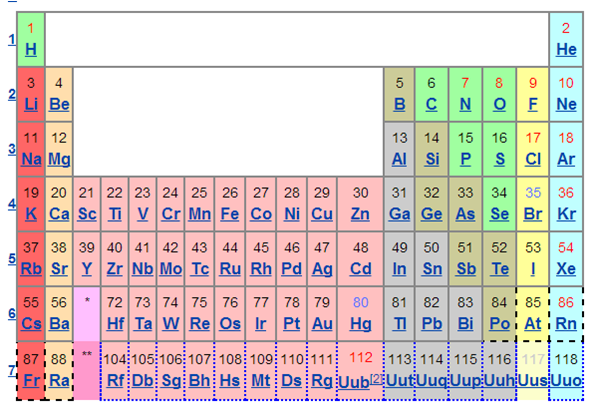Viewport: 593px width, 410px height.
Task: Click the Gold (Au) element link
Action: (322, 324)
